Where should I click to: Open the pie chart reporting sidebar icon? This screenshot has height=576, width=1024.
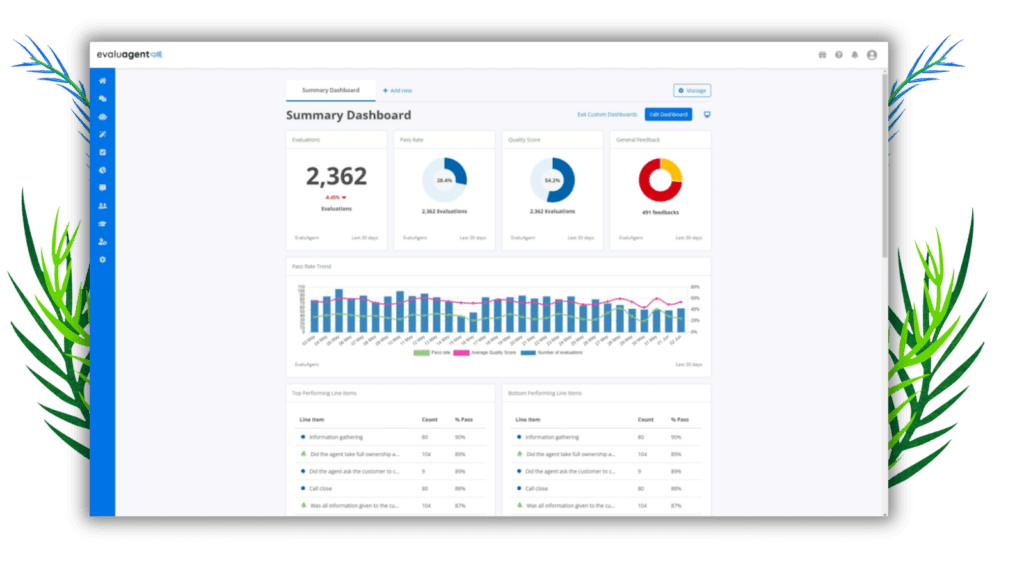[x=103, y=170]
